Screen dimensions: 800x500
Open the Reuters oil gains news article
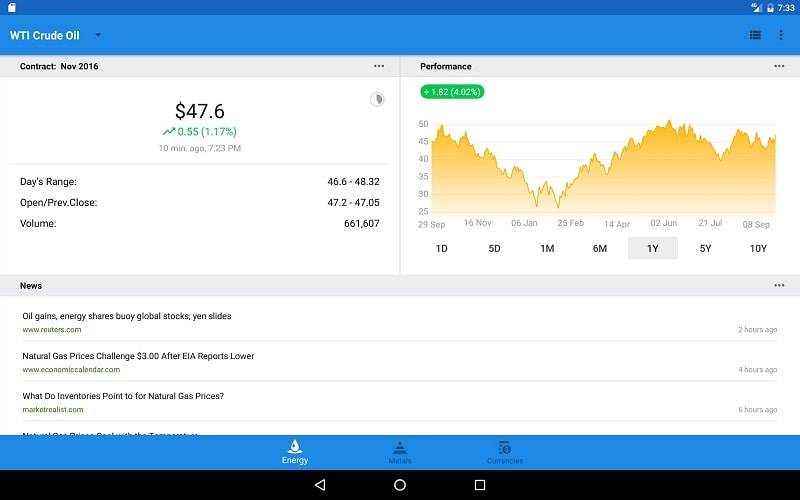point(127,316)
